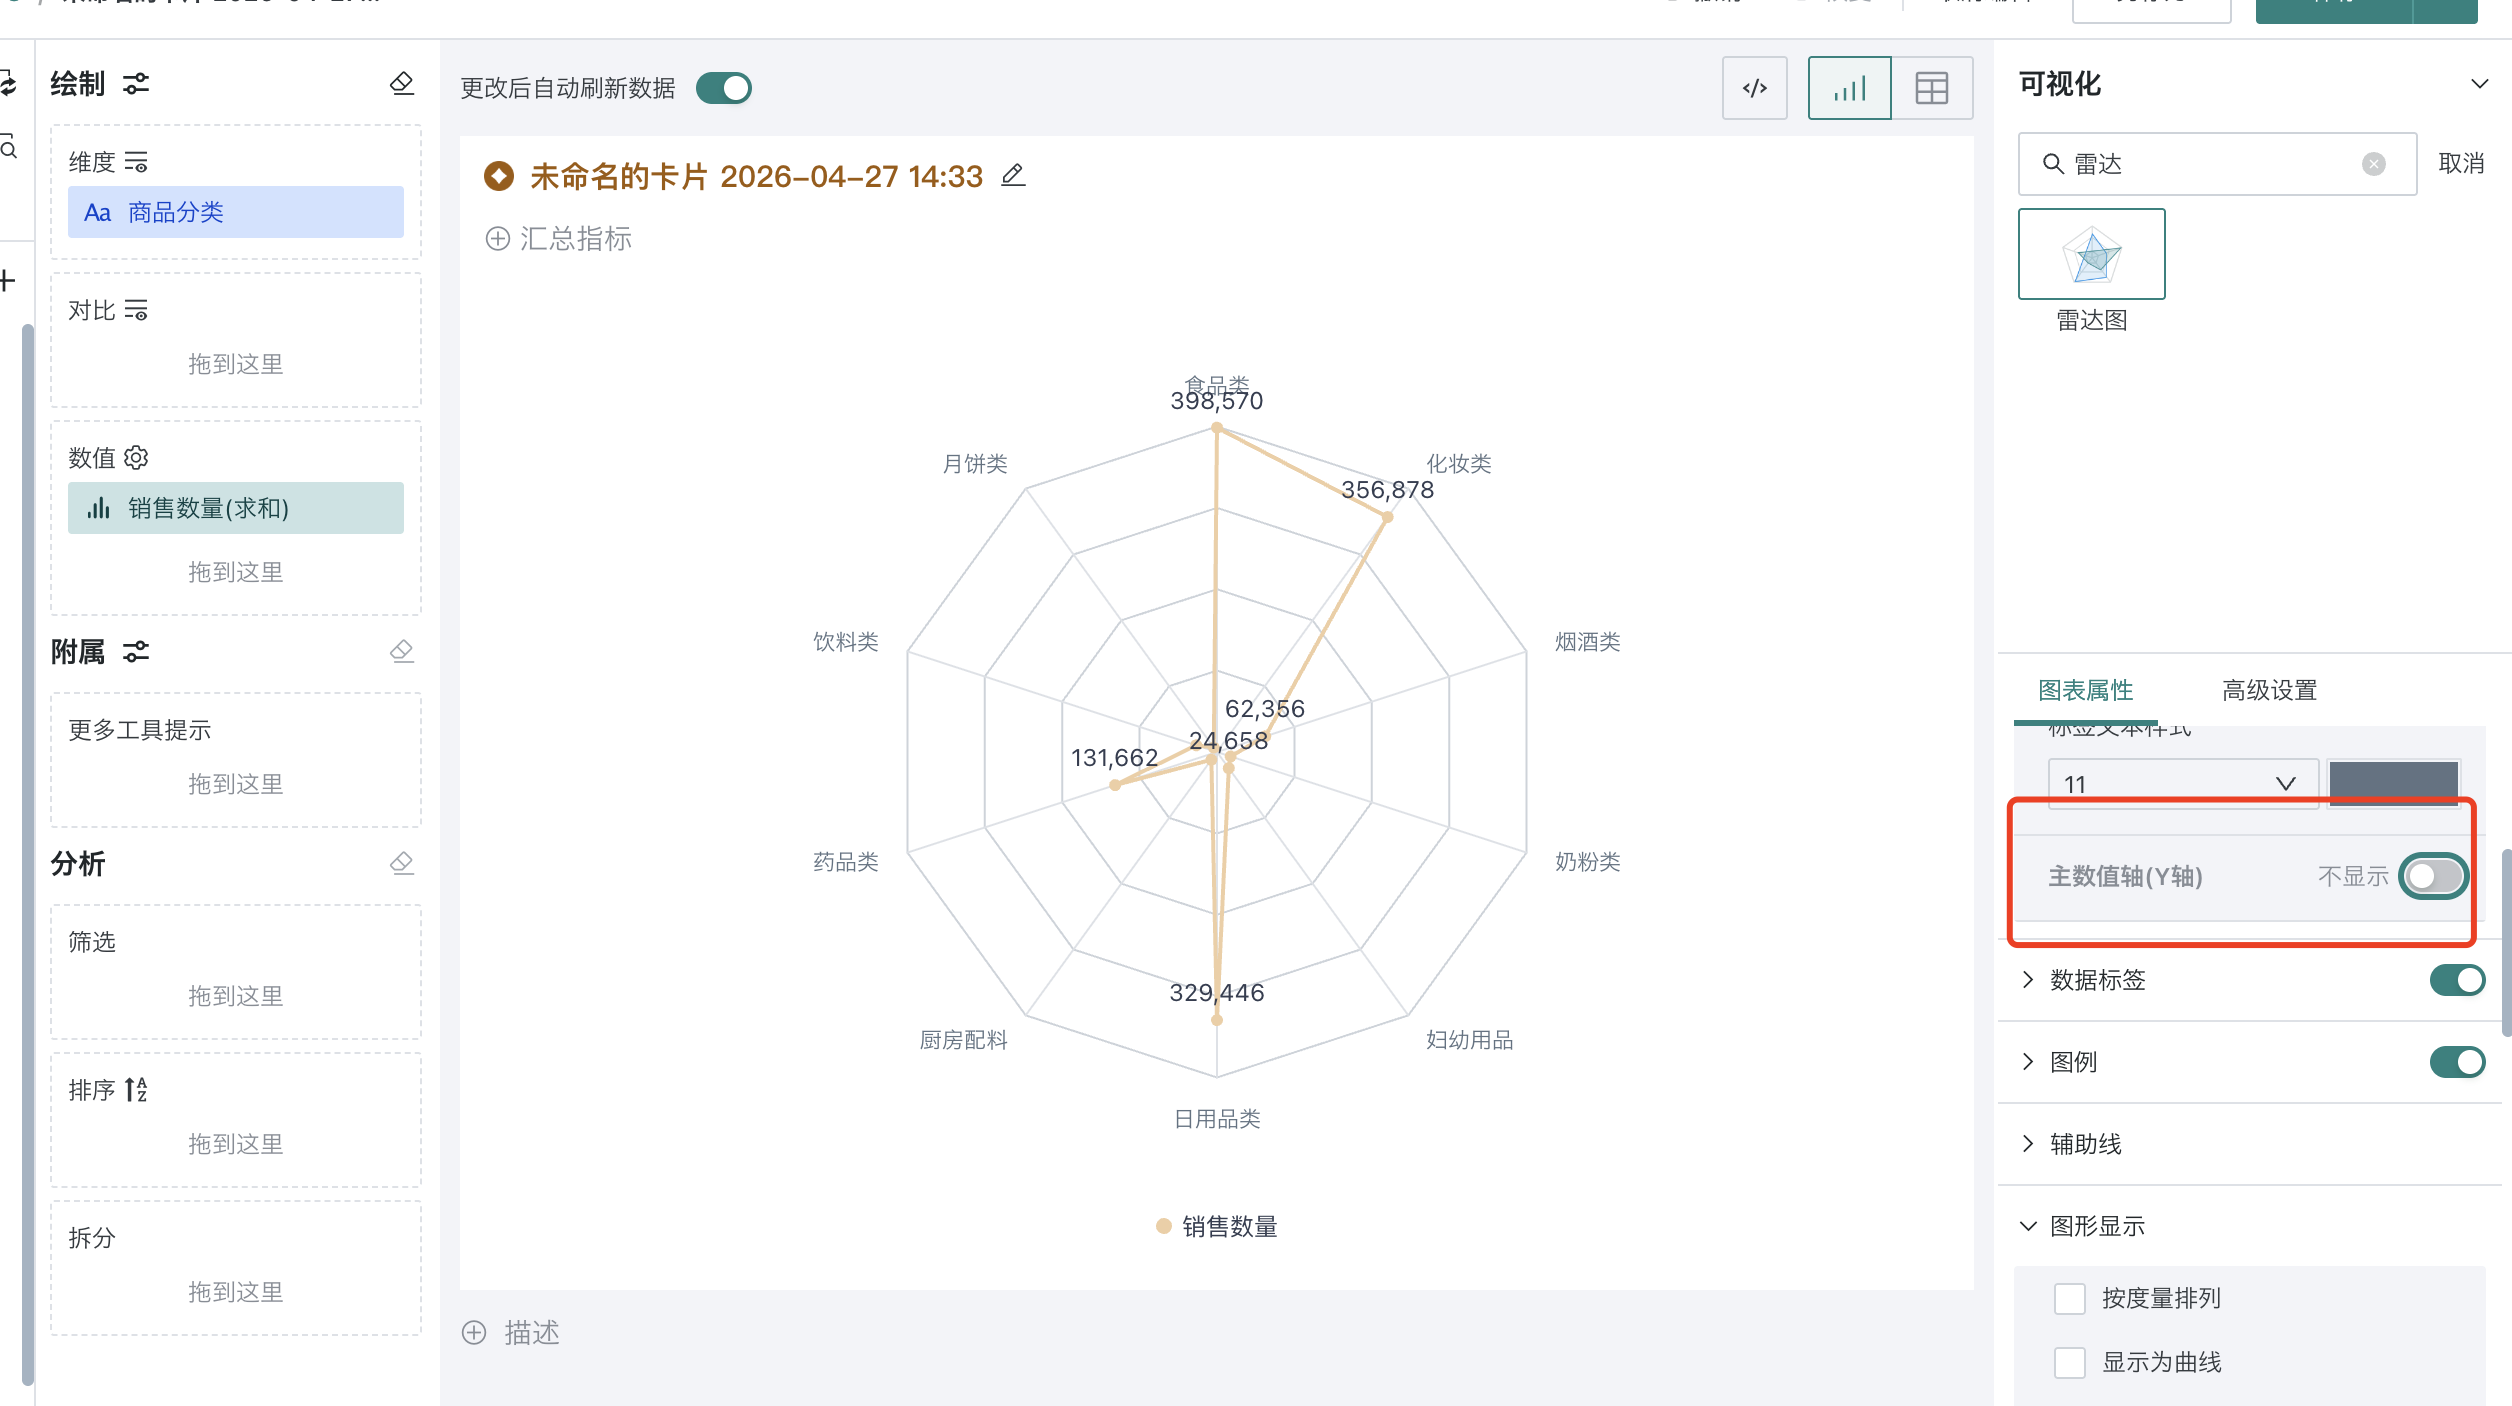Click the 取消 button

point(2461,164)
